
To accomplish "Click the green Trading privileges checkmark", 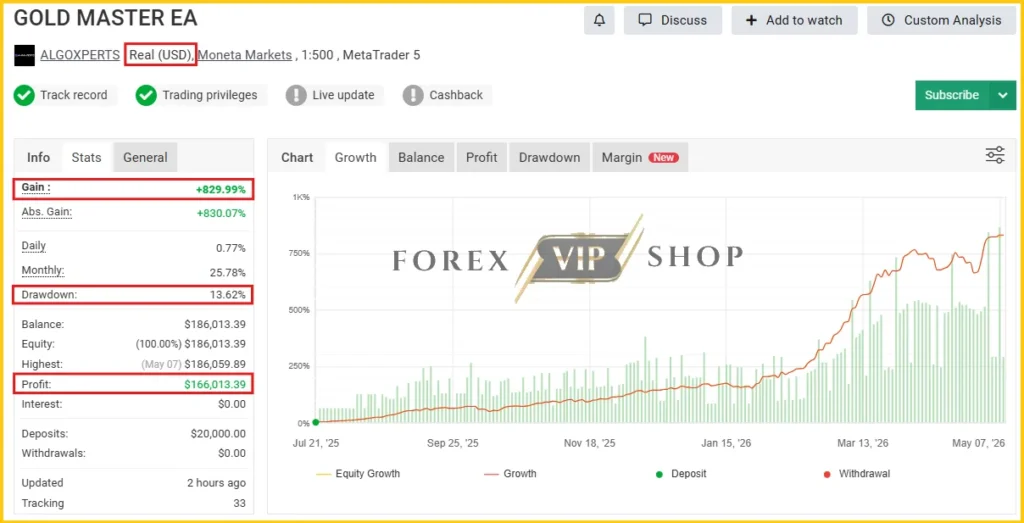I will point(146,95).
